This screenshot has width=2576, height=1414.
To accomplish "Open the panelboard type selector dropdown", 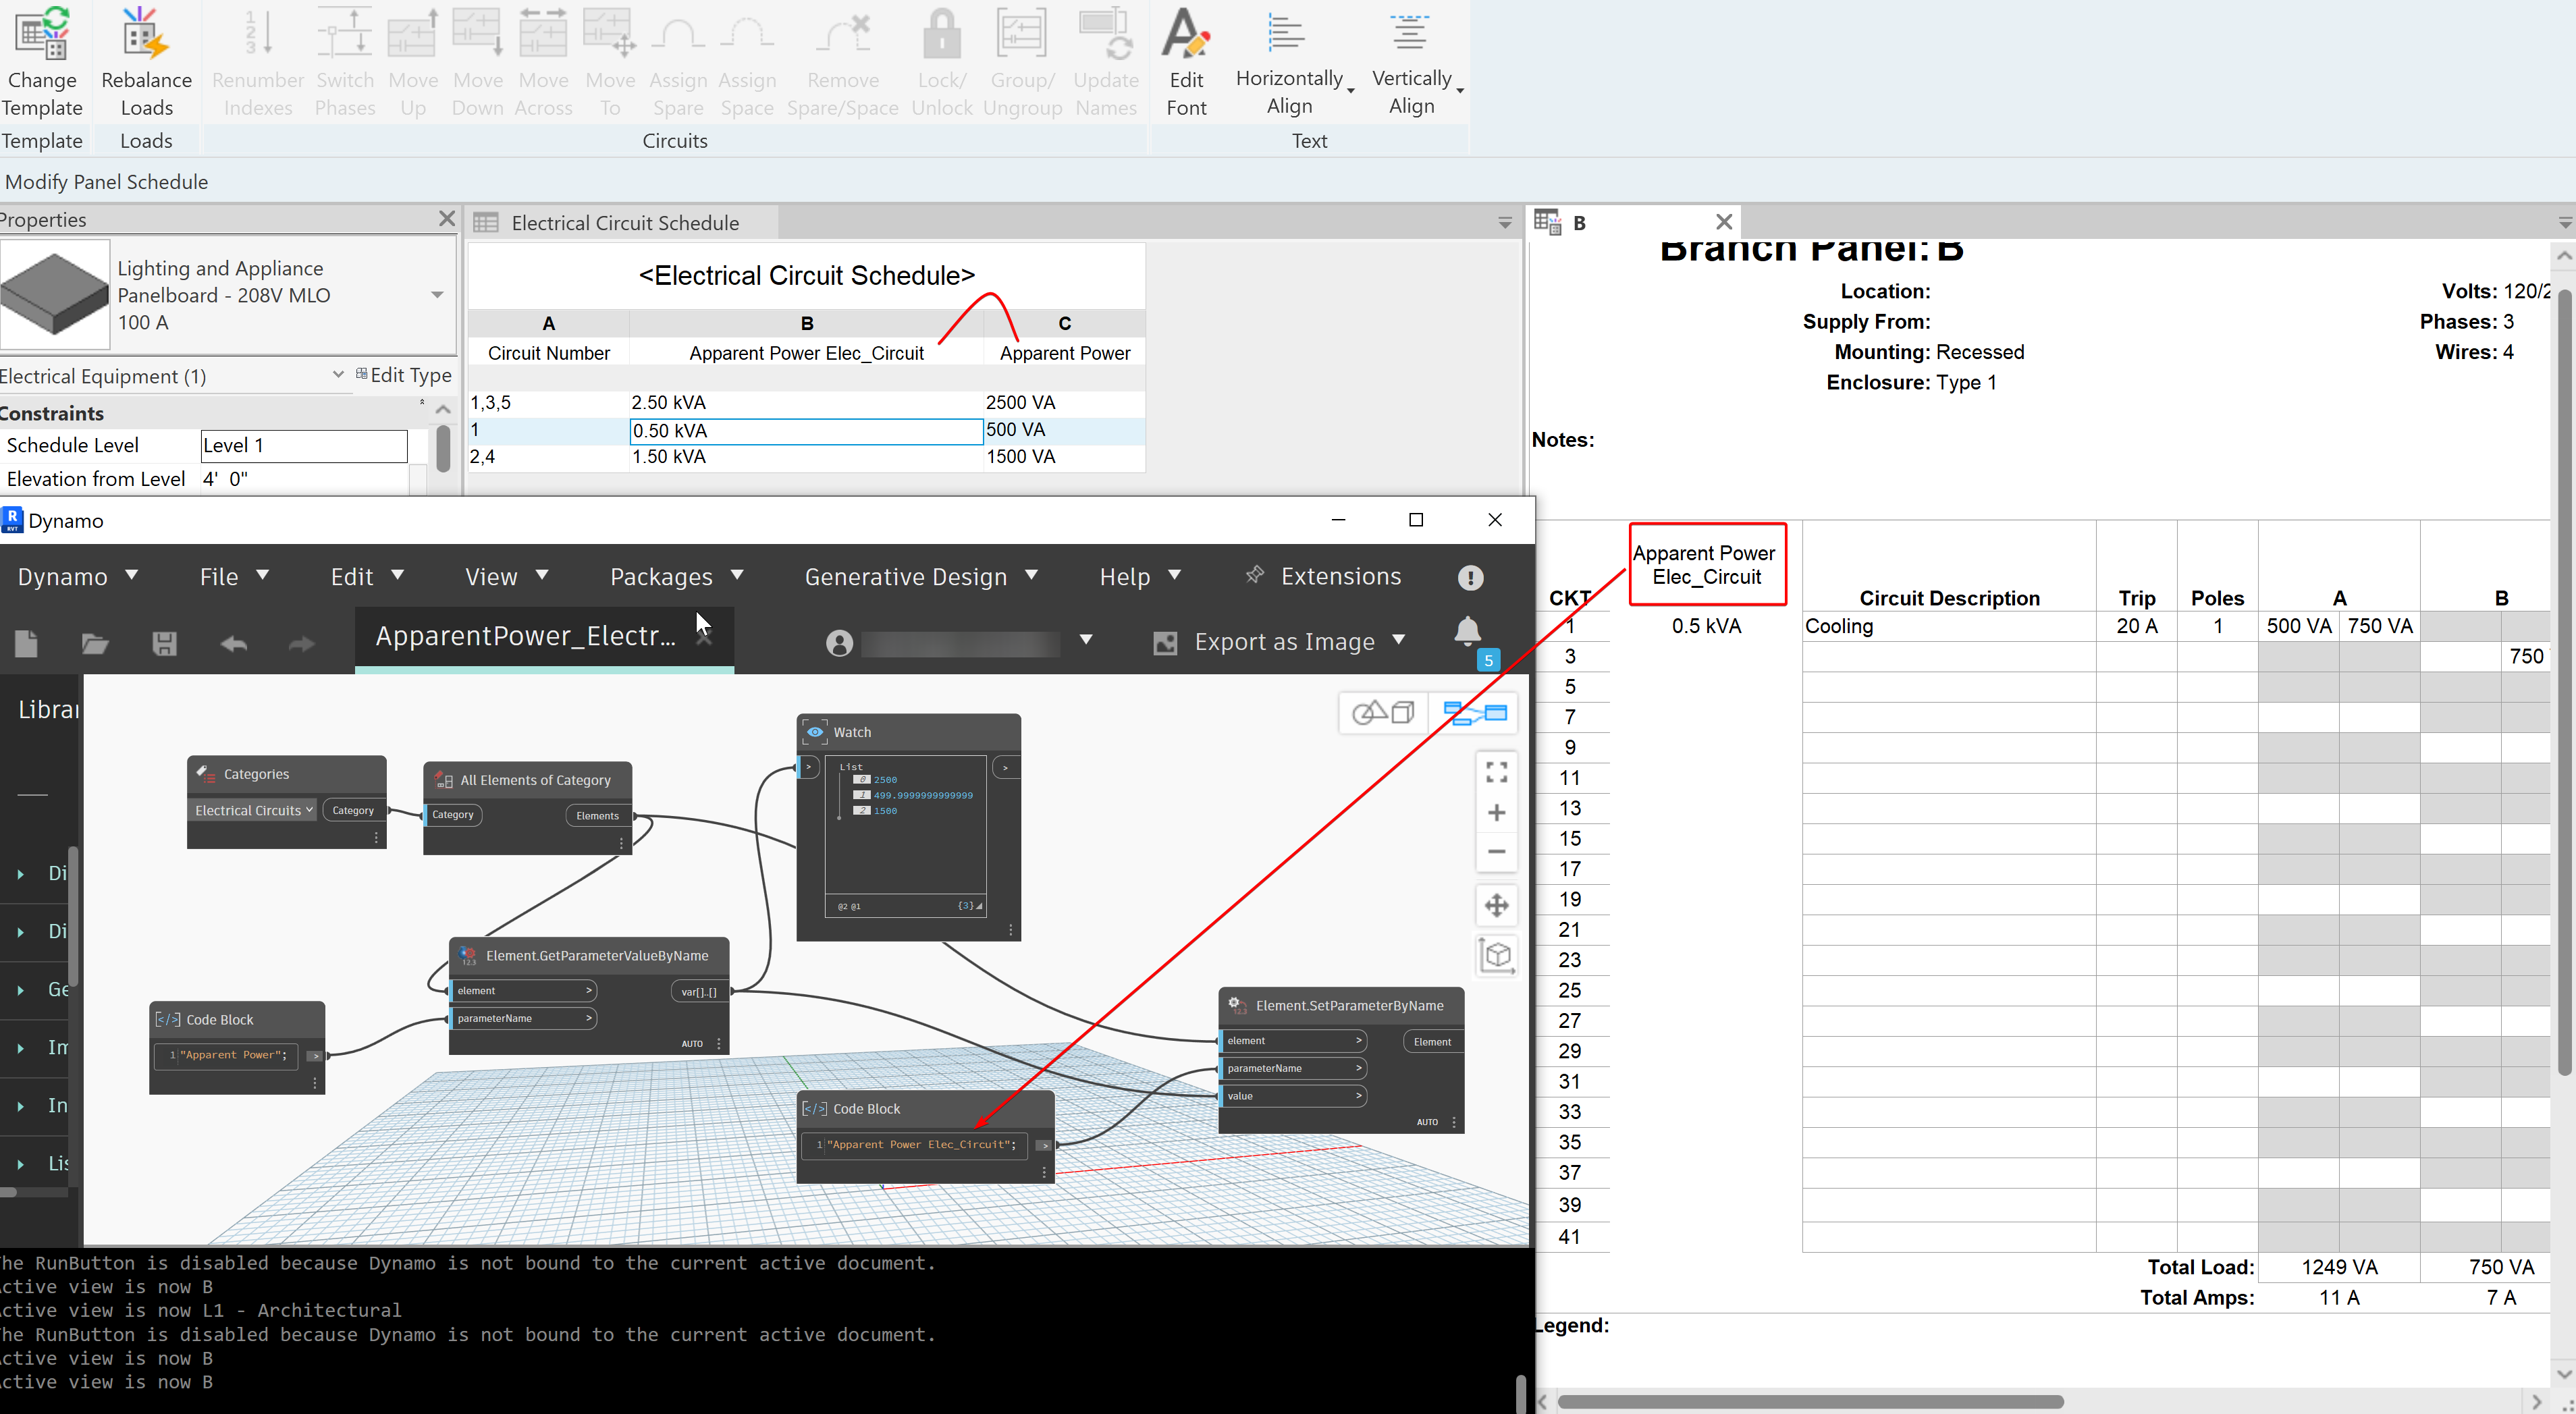I will 437,295.
